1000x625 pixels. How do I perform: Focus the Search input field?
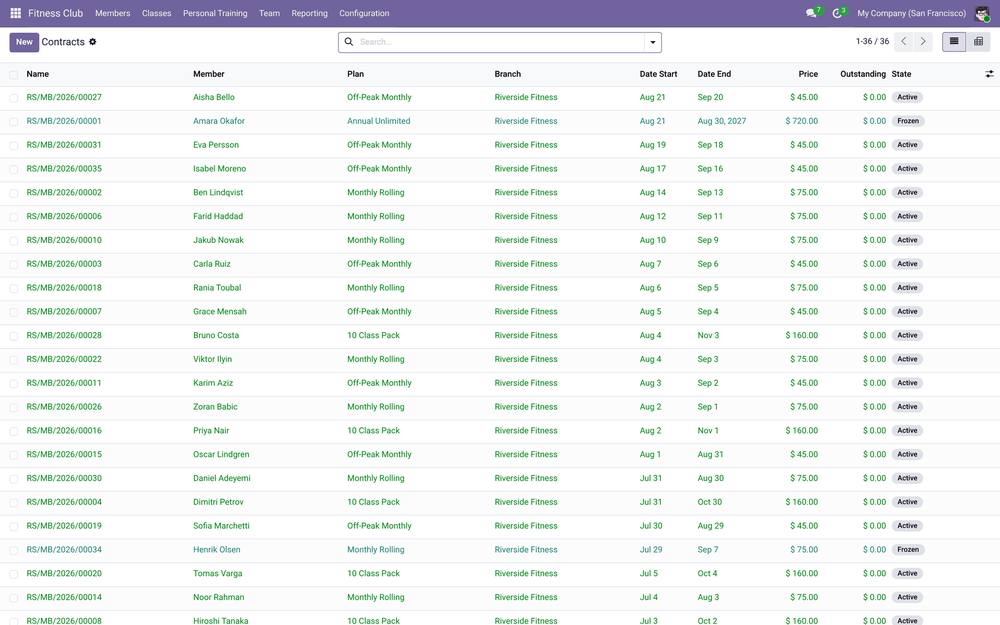[x=501, y=42]
